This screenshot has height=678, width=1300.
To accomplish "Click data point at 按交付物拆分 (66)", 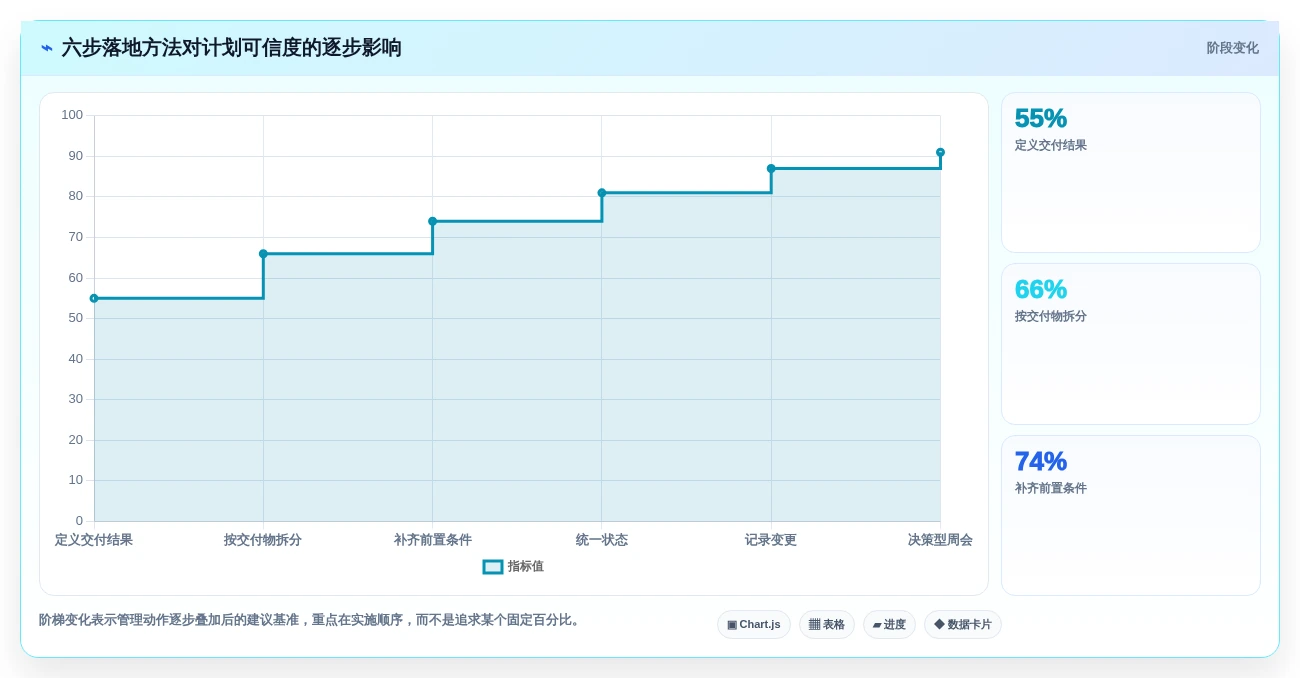I will pyautogui.click(x=263, y=254).
